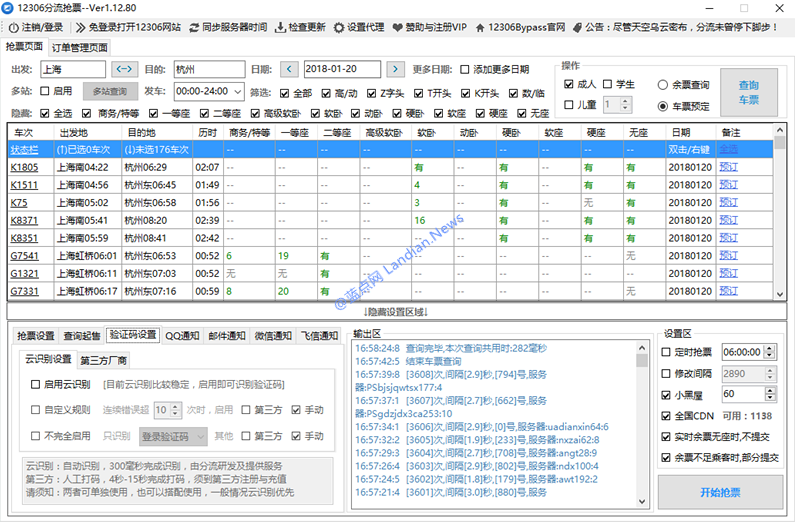
Task: Click the 注销/登录 power icon
Action: [x=14, y=27]
